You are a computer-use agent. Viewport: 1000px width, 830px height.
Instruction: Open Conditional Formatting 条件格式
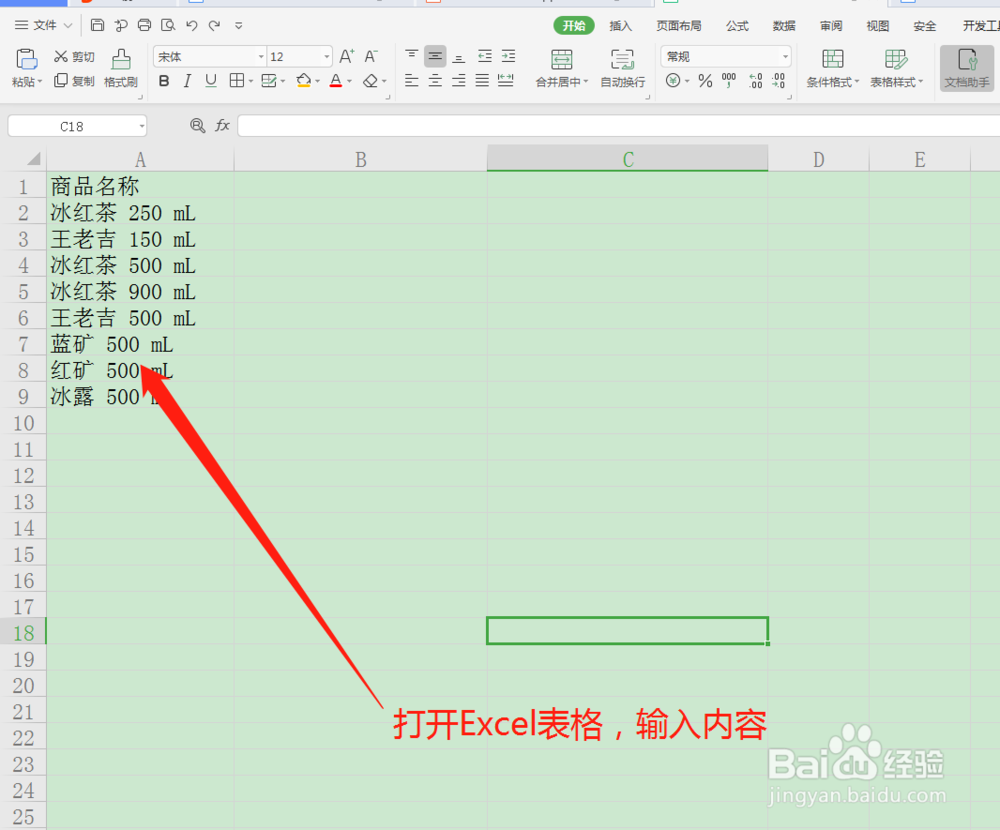(x=832, y=68)
